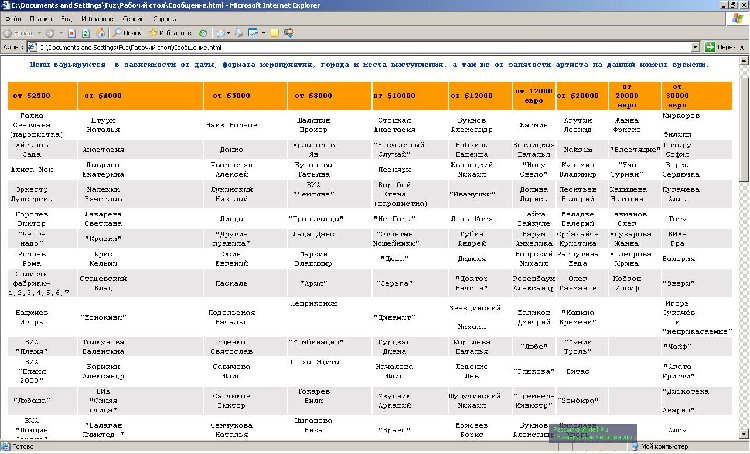
Task: Click the 'Готово' status bar text
Action: pyautogui.click(x=23, y=447)
